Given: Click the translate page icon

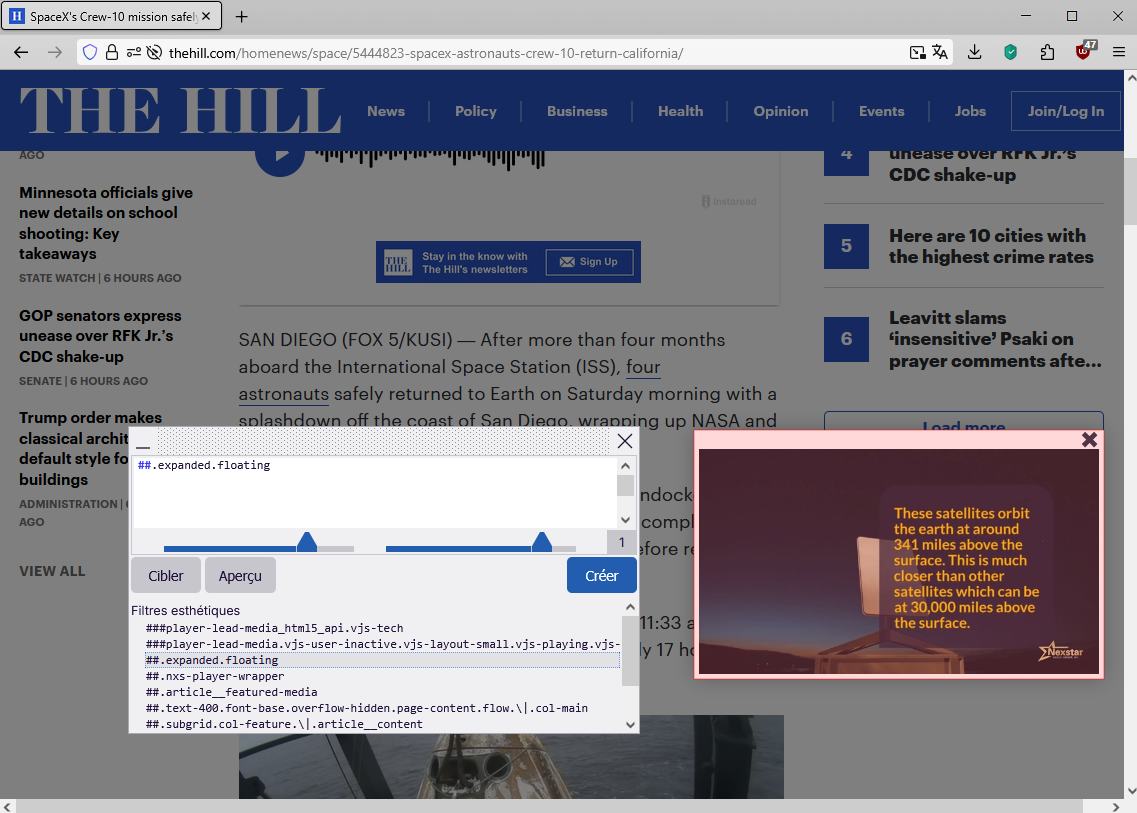Looking at the screenshot, I should [x=940, y=52].
